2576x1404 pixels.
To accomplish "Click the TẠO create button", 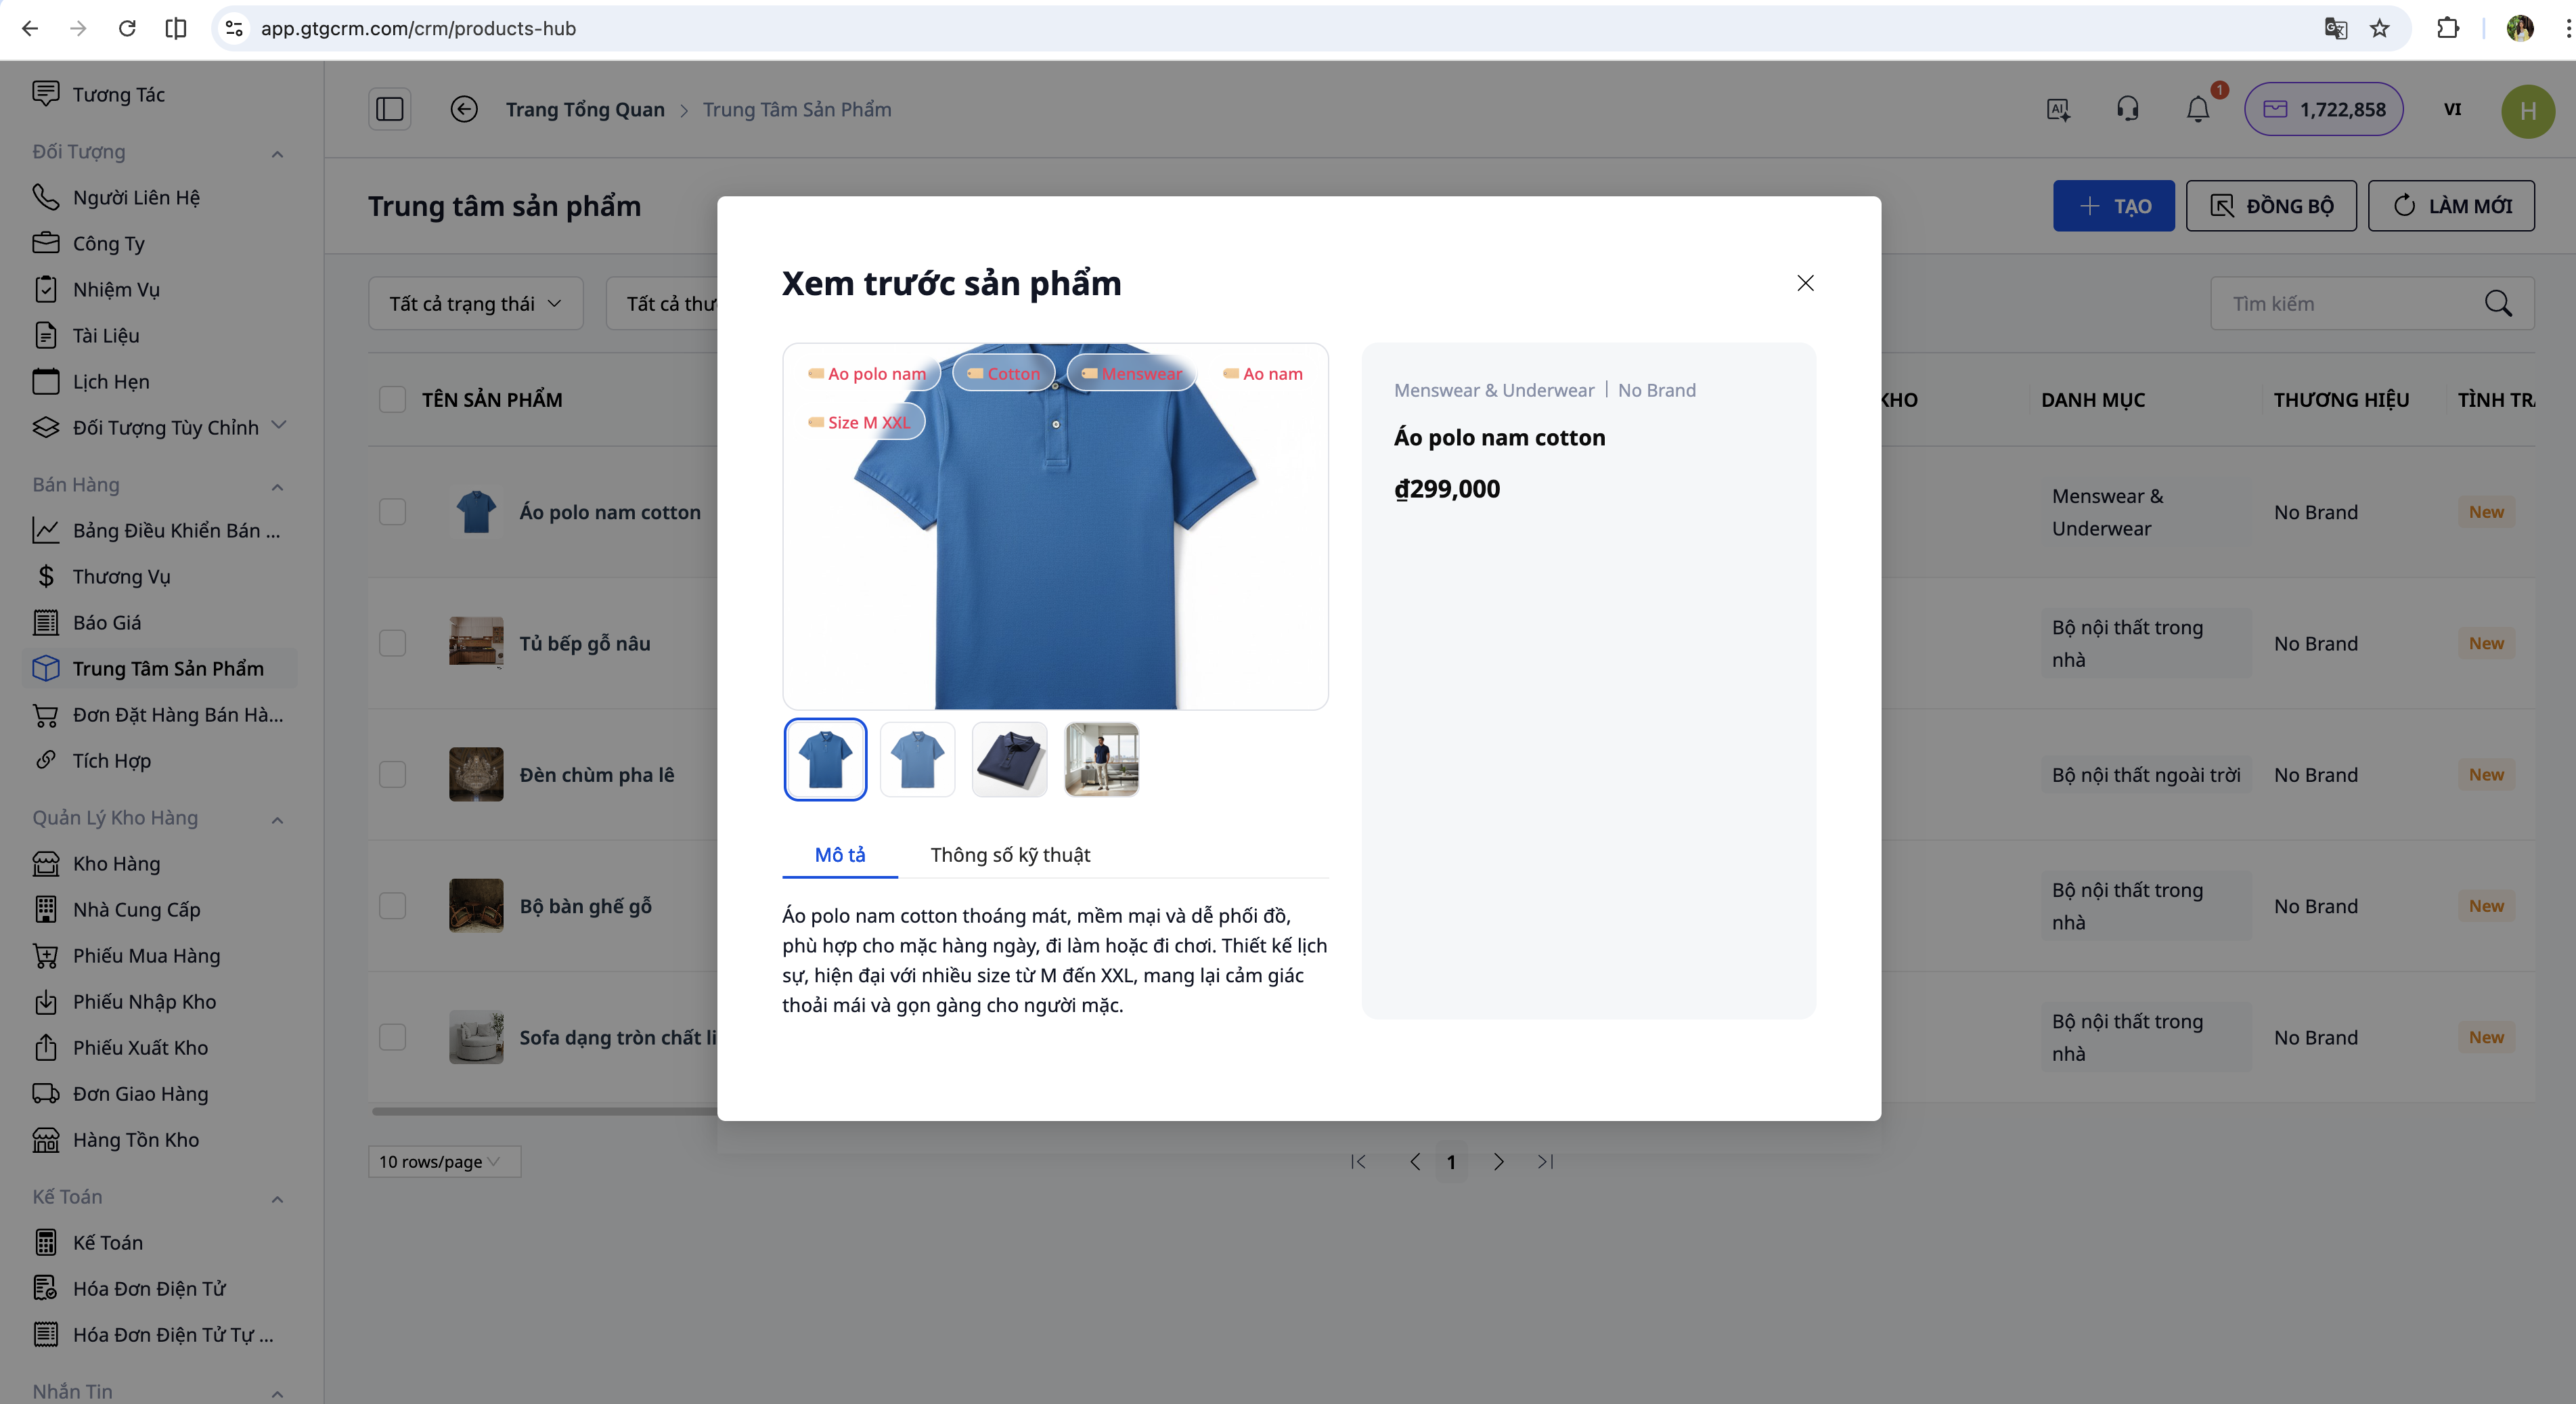I will click(x=2113, y=206).
